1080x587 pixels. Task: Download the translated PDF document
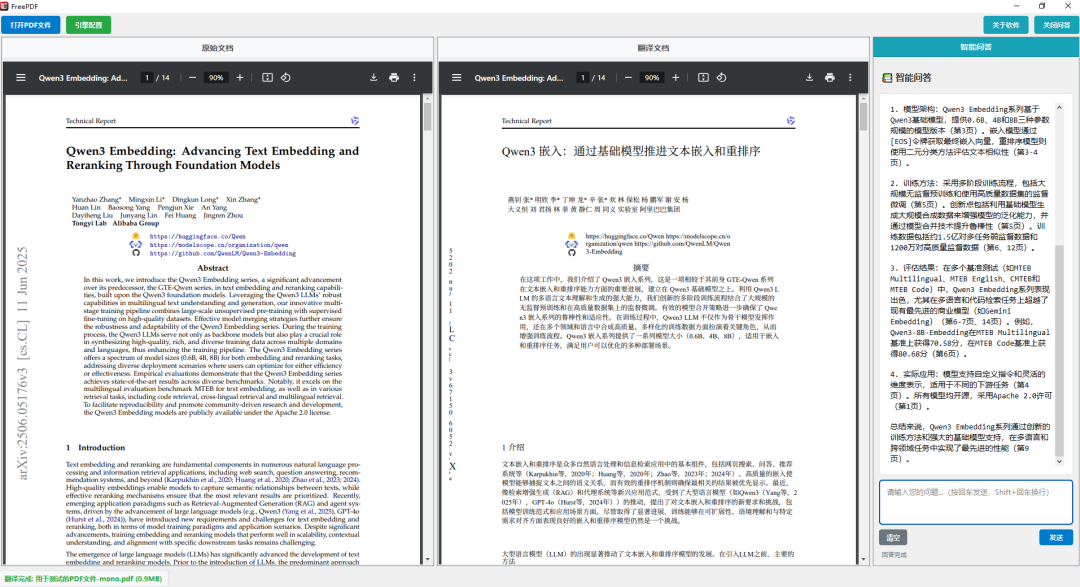point(810,77)
